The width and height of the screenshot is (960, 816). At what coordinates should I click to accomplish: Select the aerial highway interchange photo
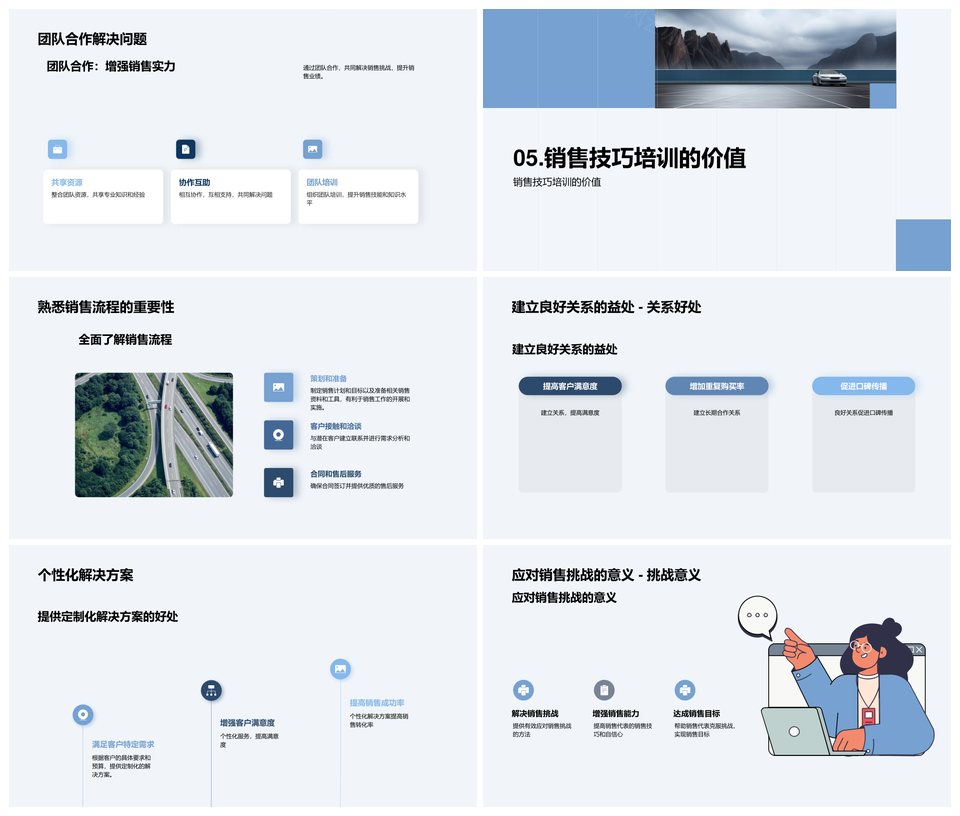coord(154,435)
